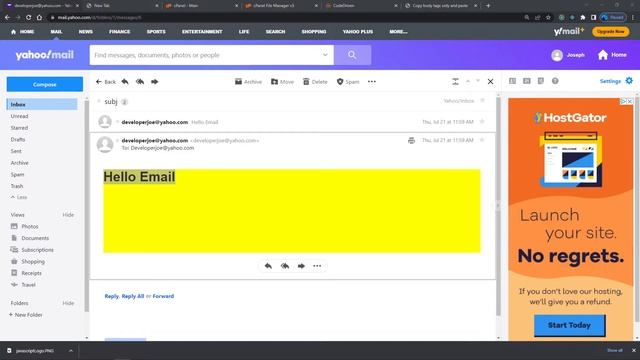Close the message view with X
640x360 pixels.
pyautogui.click(x=490, y=82)
